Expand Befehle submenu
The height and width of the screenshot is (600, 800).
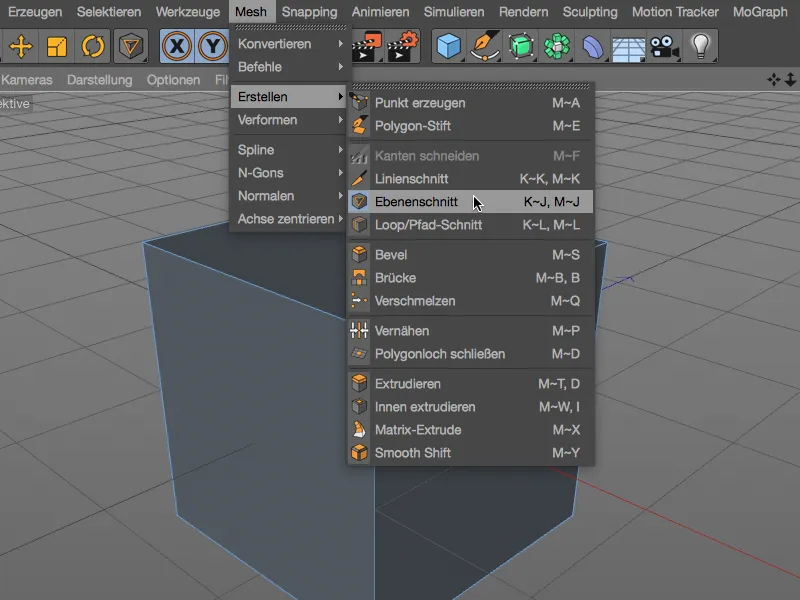[289, 67]
